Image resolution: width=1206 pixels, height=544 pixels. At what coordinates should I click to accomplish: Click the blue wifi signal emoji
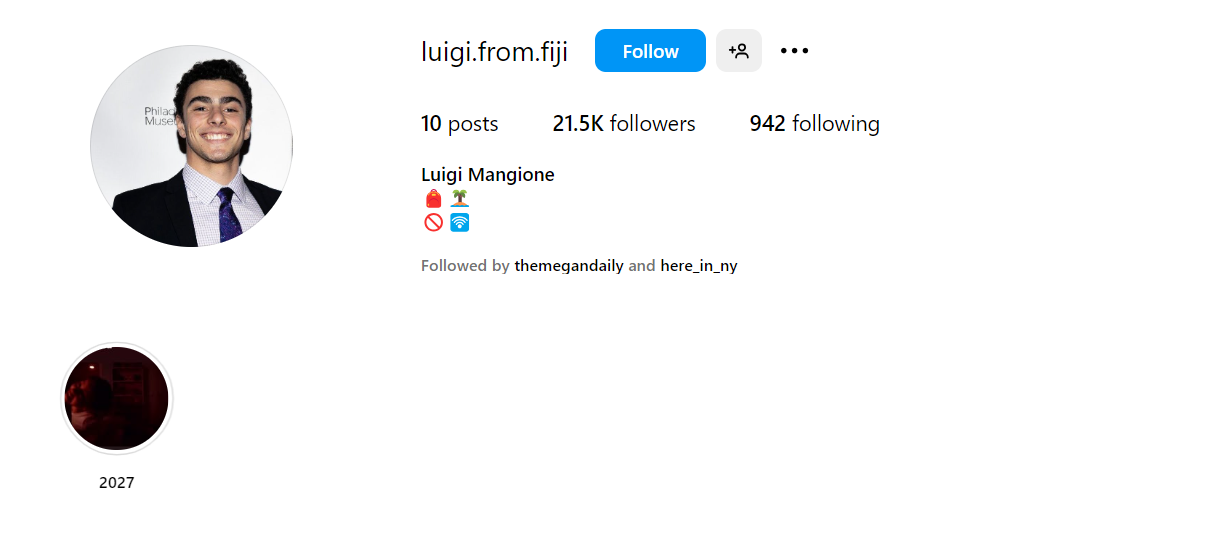click(x=459, y=222)
